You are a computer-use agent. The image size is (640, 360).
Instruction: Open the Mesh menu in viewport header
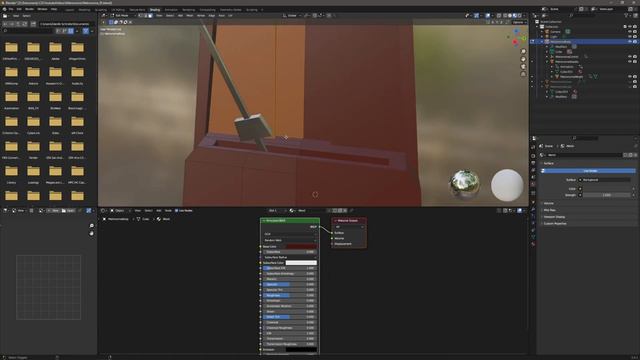pyautogui.click(x=190, y=16)
